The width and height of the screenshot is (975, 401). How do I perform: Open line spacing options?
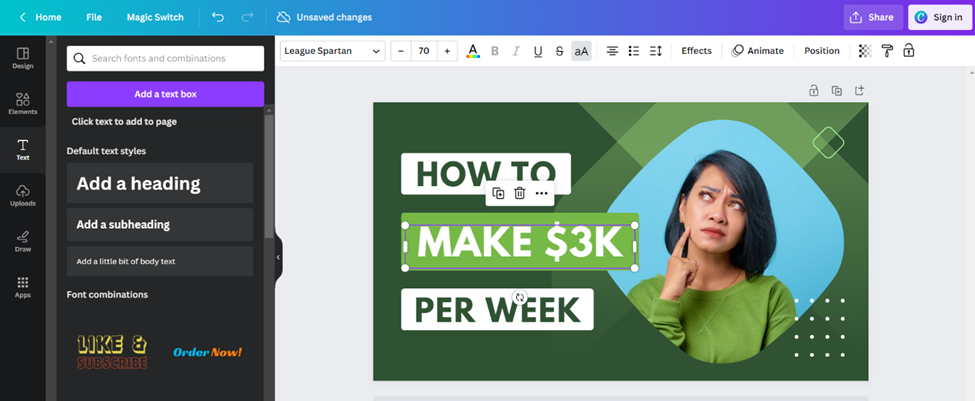655,51
